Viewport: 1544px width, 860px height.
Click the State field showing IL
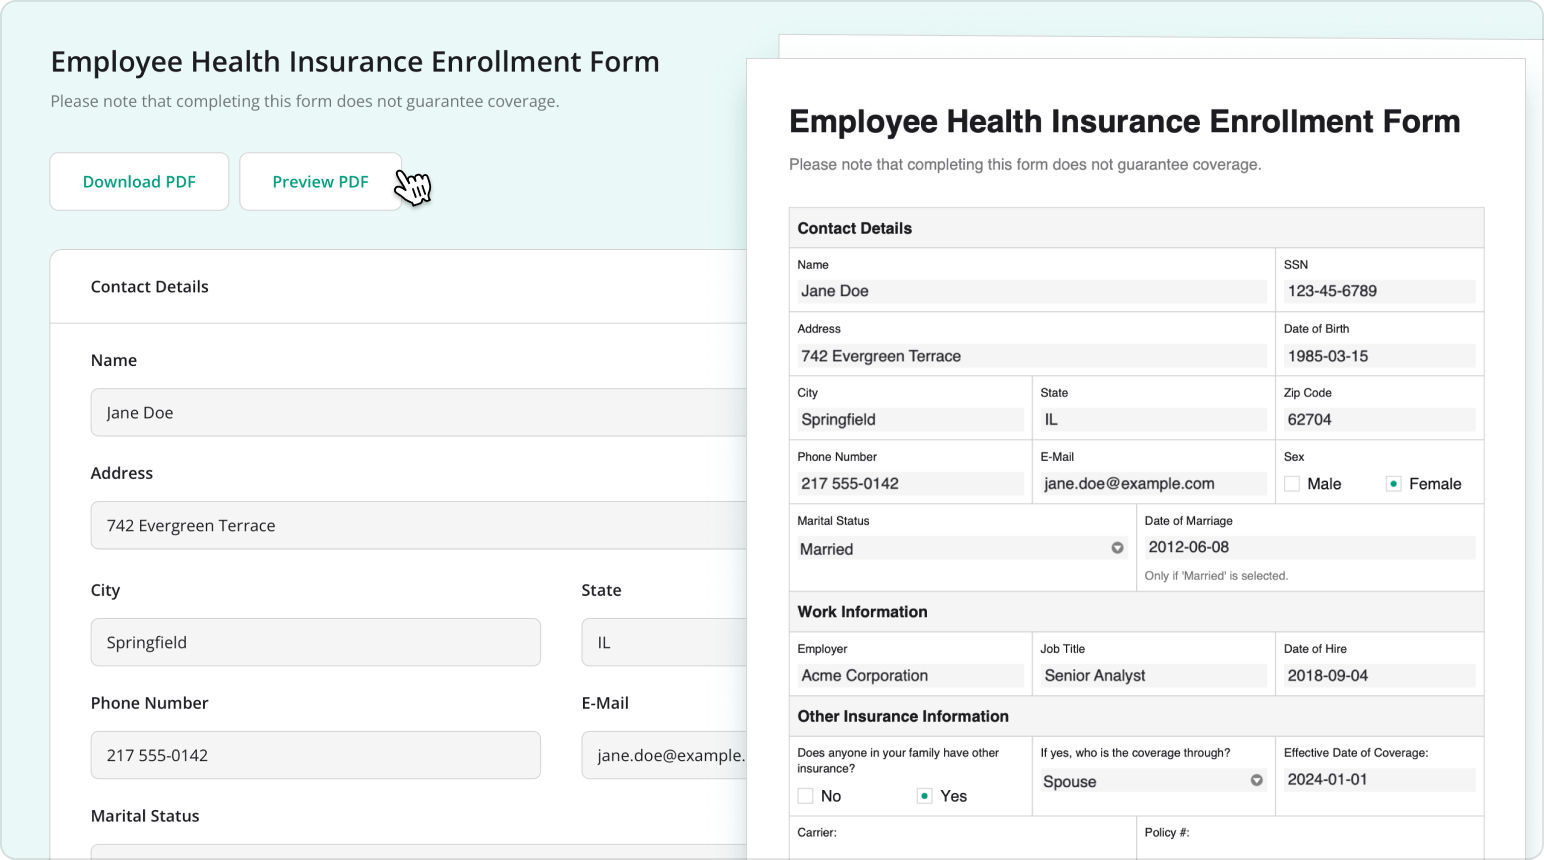coord(664,643)
